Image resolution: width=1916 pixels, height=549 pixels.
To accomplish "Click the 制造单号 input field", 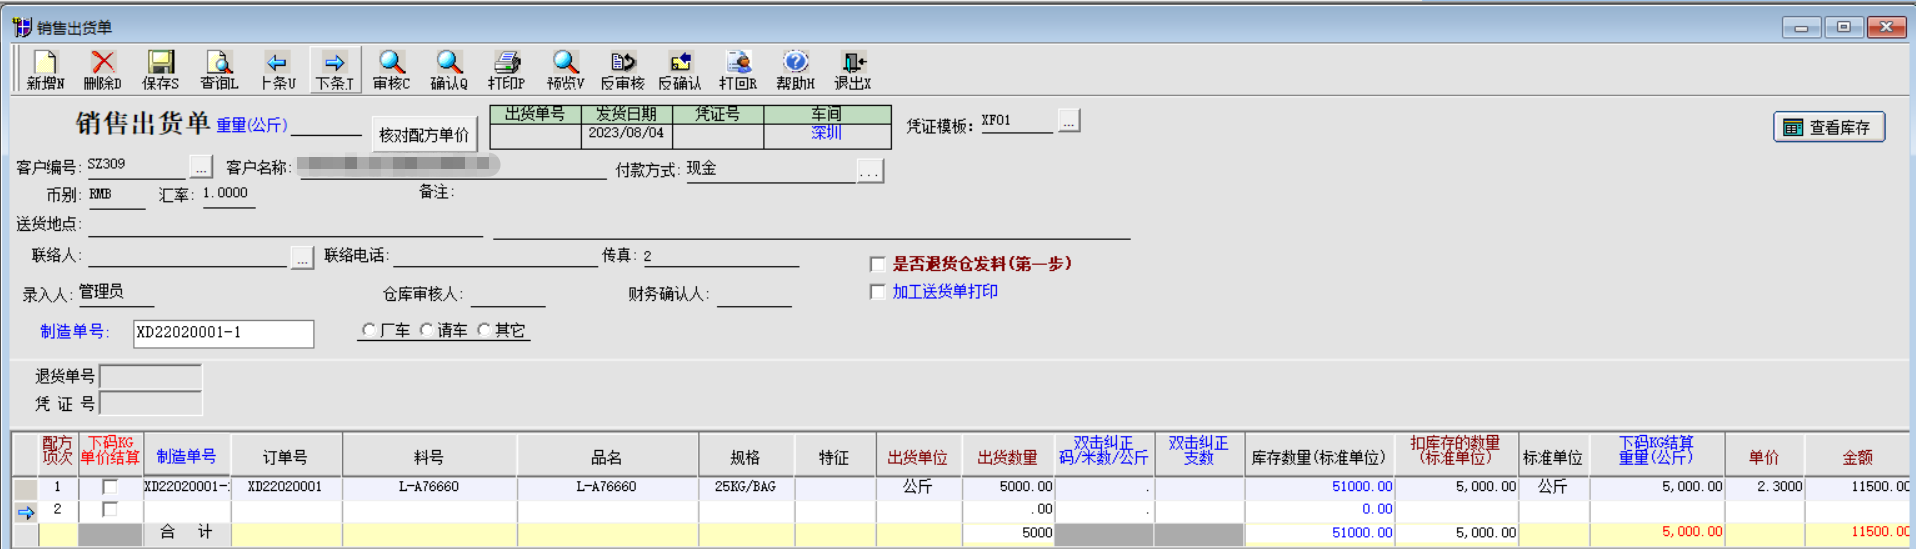I will 223,333.
